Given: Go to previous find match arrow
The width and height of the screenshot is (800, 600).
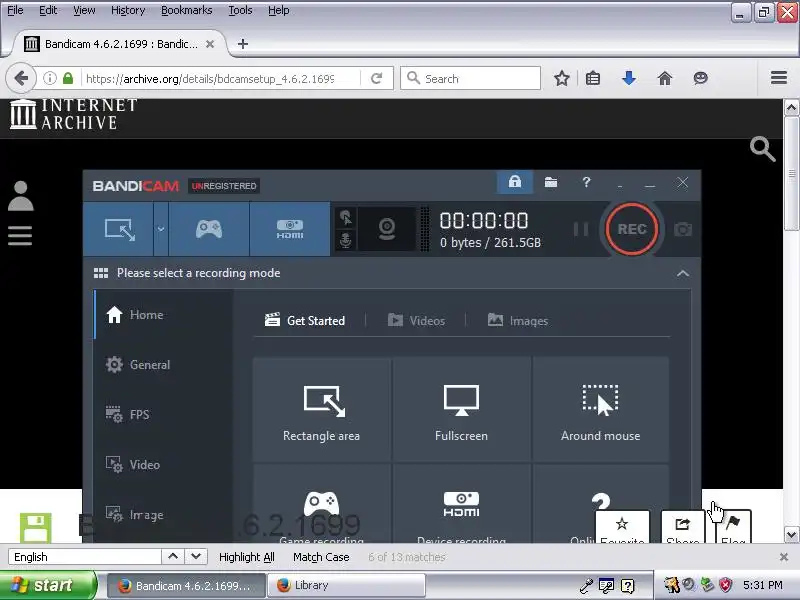Looking at the screenshot, I should [173, 557].
